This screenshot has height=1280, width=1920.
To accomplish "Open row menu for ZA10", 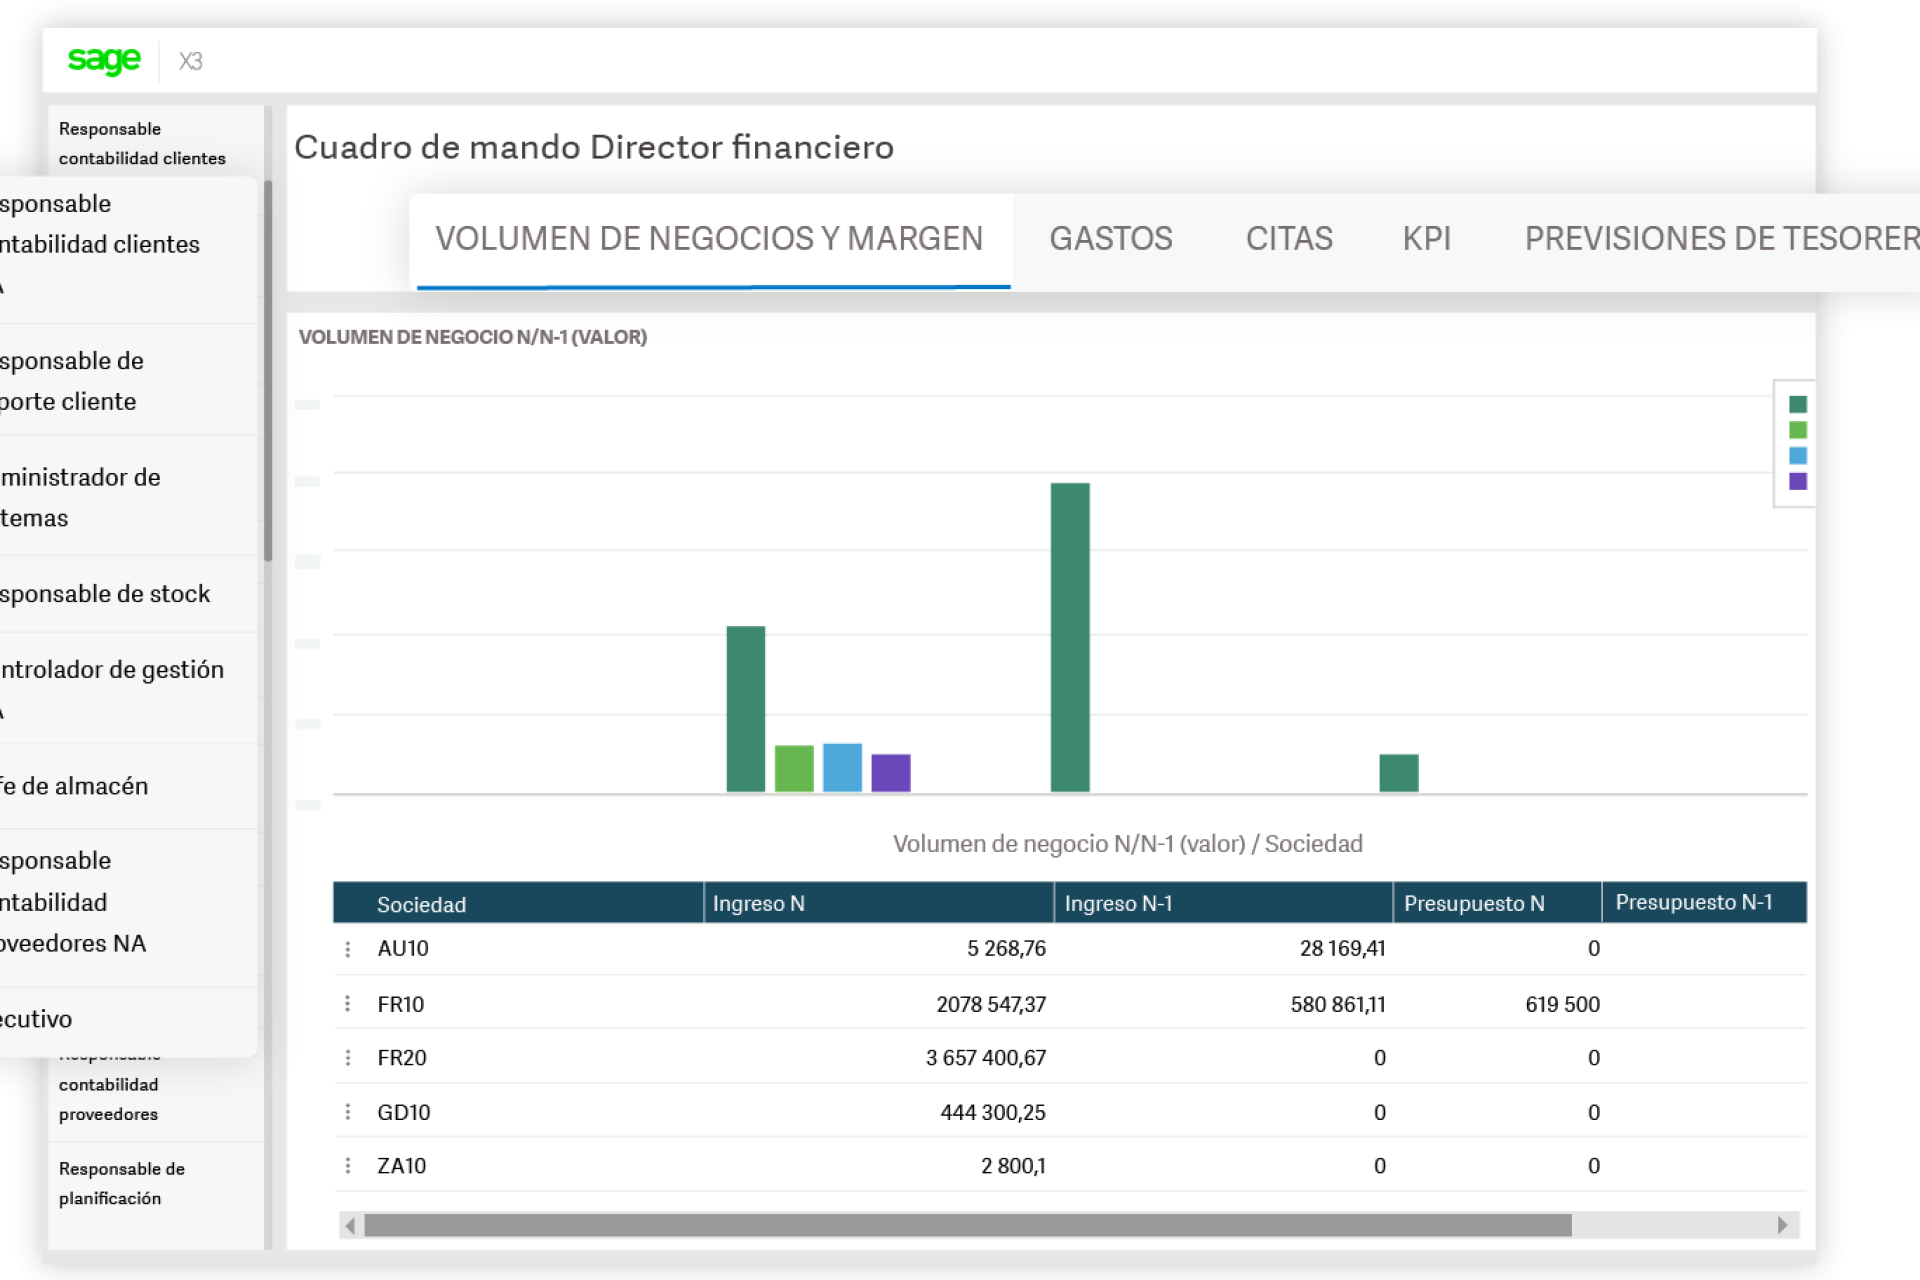I will [x=348, y=1165].
